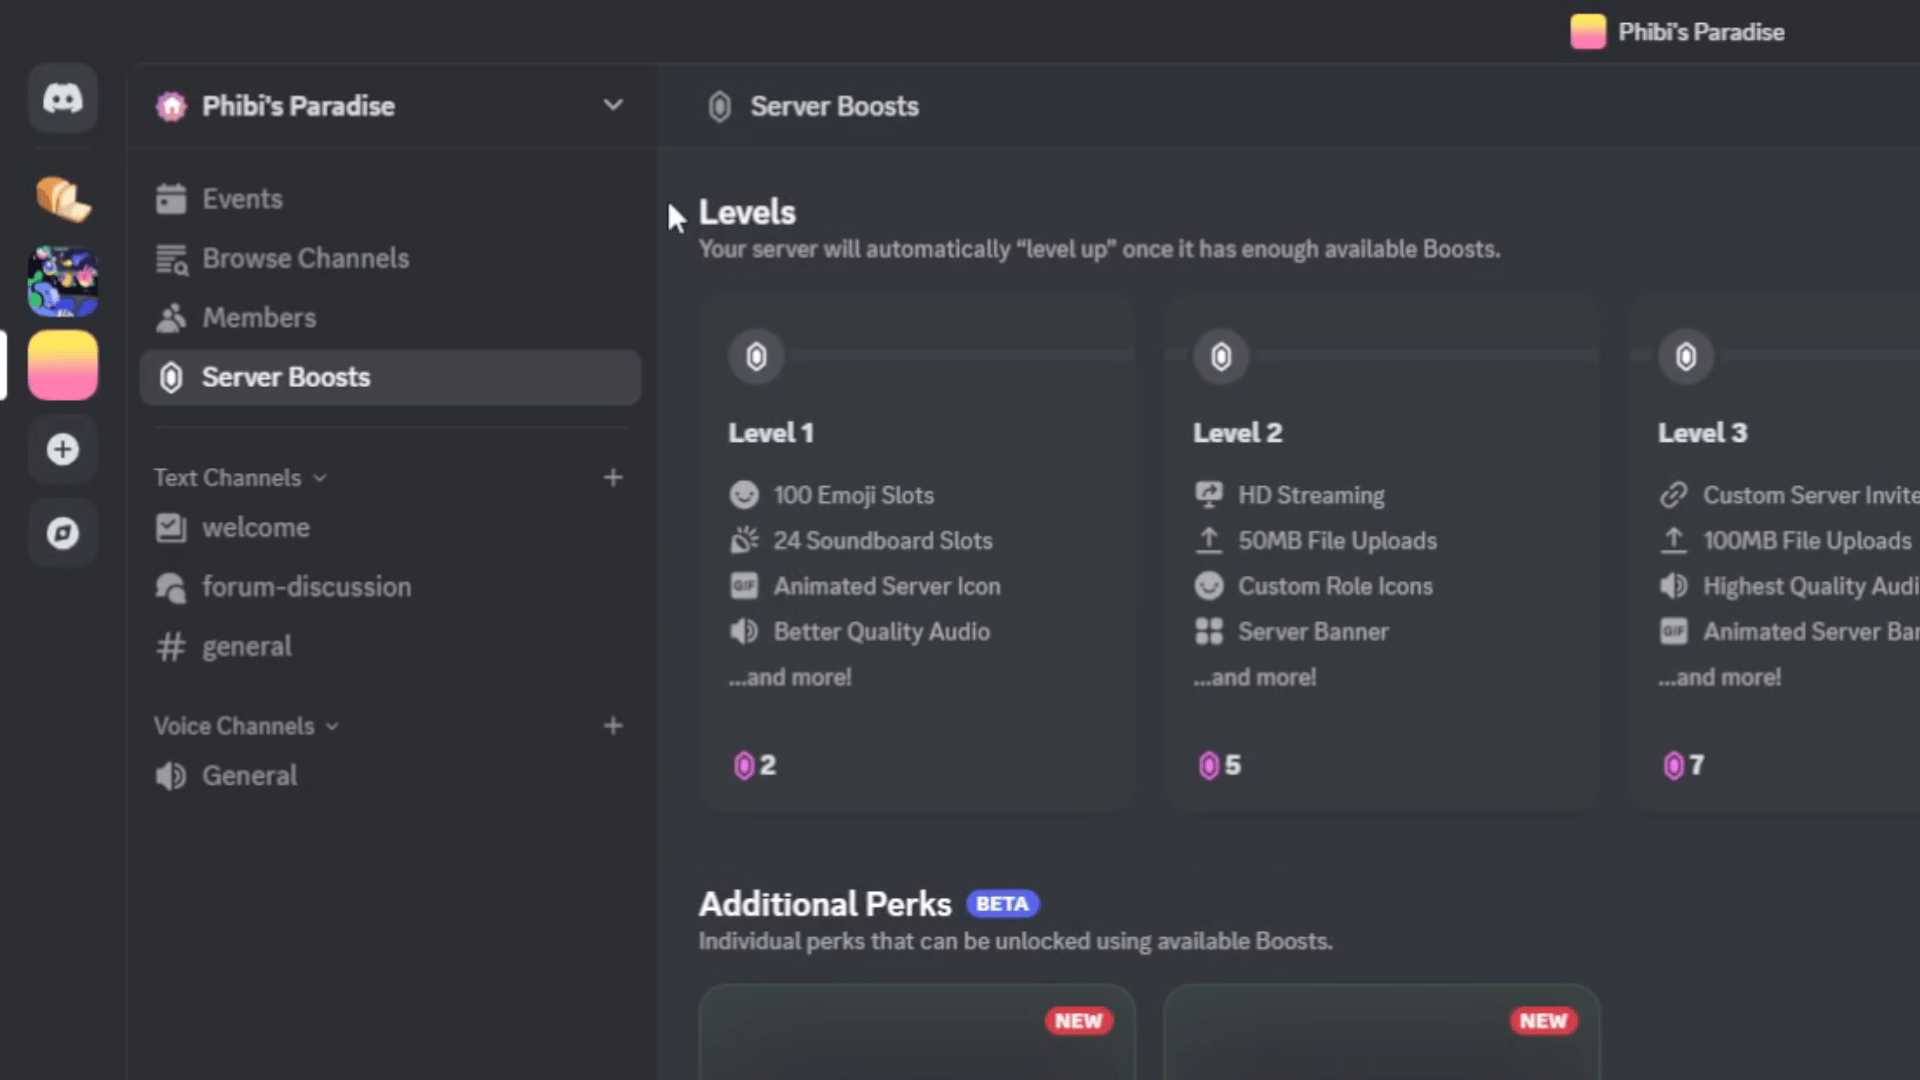Screen dimensions: 1920x1080
Task: Open Discord home via the Discord logo icon
Action: point(63,98)
